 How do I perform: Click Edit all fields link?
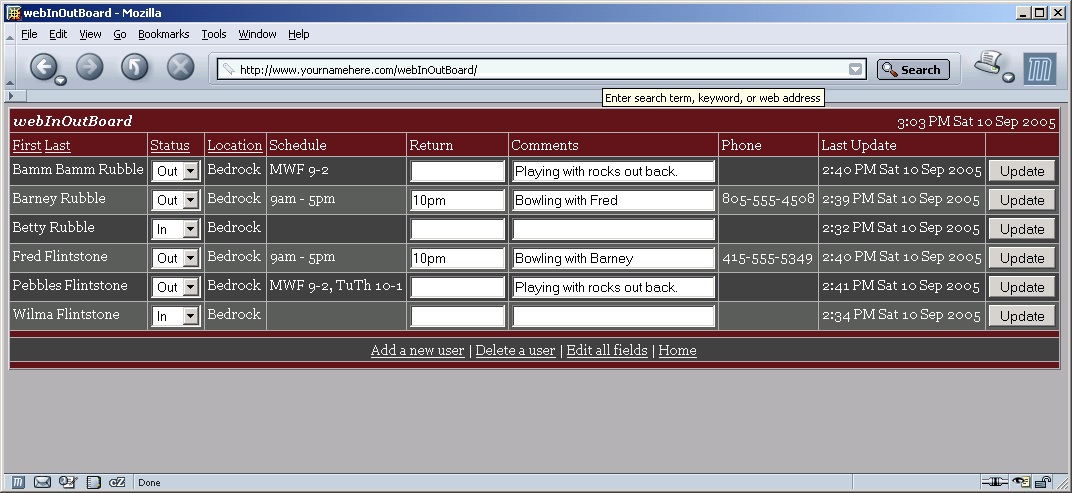tap(606, 350)
